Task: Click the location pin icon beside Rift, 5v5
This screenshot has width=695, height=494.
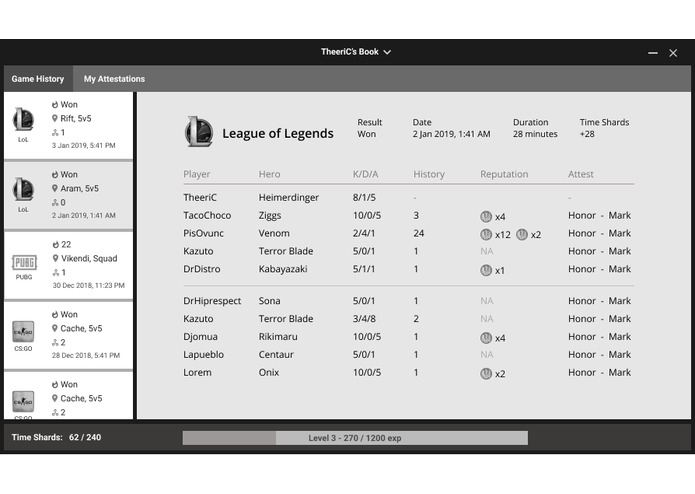Action: (55, 118)
